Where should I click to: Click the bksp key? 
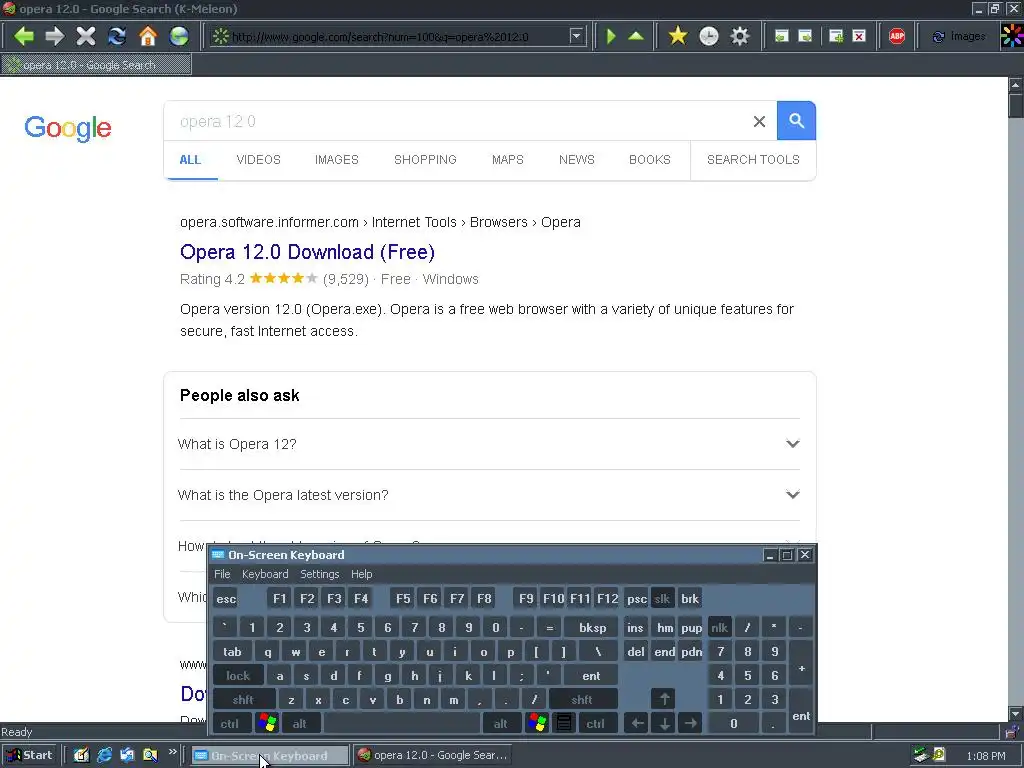(x=592, y=628)
